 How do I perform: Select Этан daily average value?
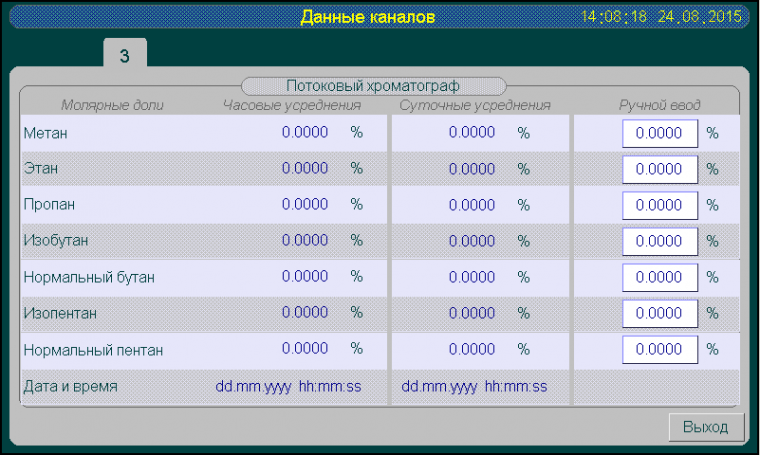click(472, 169)
